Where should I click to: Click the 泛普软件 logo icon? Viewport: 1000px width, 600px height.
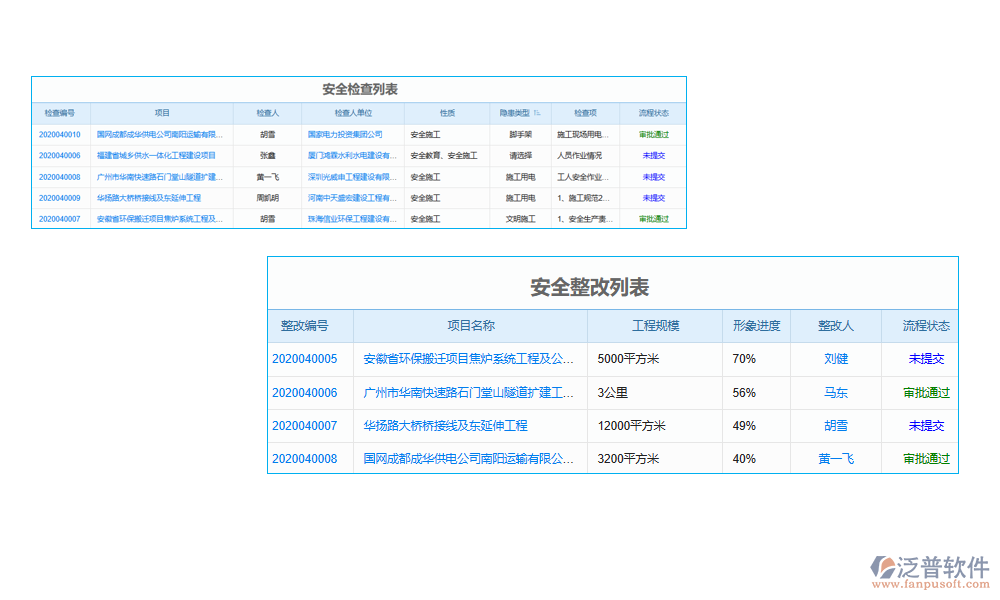tap(882, 567)
